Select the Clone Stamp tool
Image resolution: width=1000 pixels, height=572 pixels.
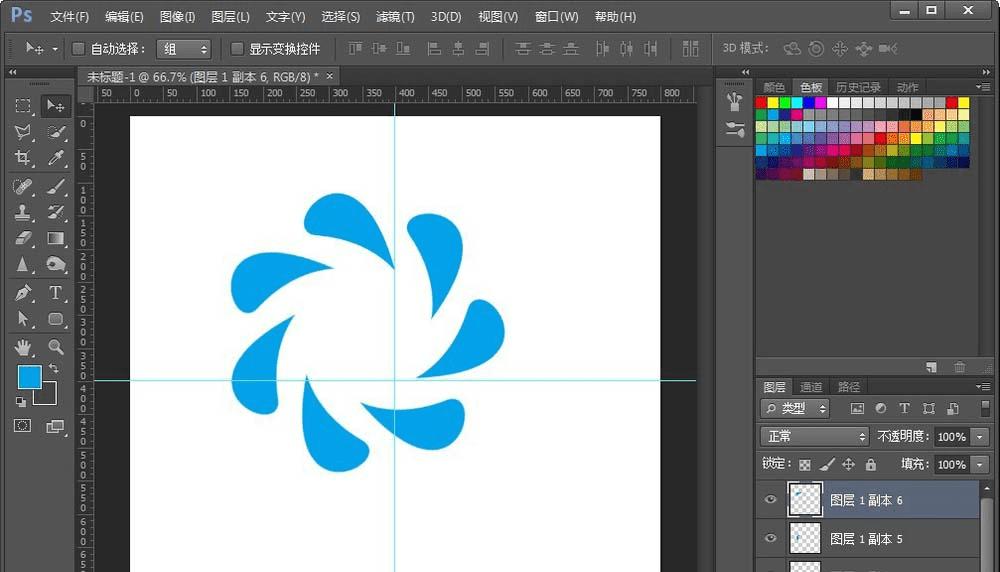pyautogui.click(x=23, y=212)
